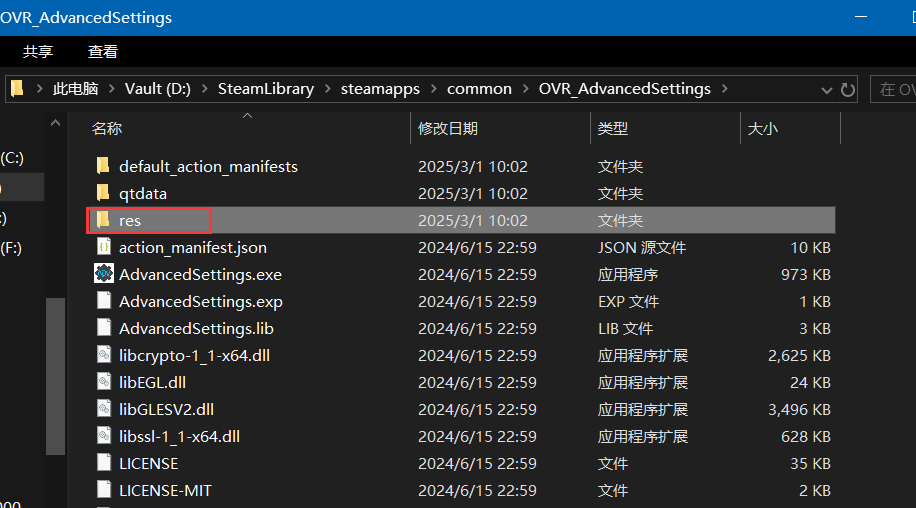The image size is (916, 508).
Task: Select the libcrypto-1_1-x64.dll file icon
Action: [103, 355]
